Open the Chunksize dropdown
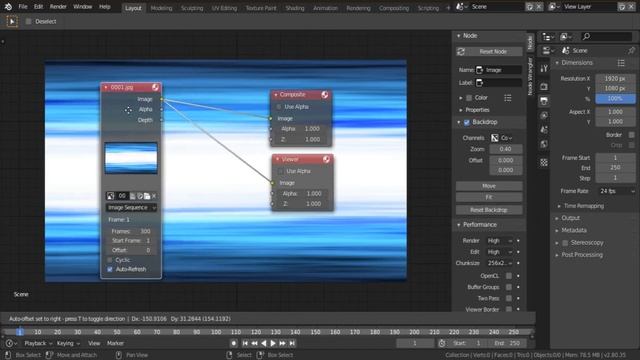This screenshot has width=640, height=360. pyautogui.click(x=499, y=263)
